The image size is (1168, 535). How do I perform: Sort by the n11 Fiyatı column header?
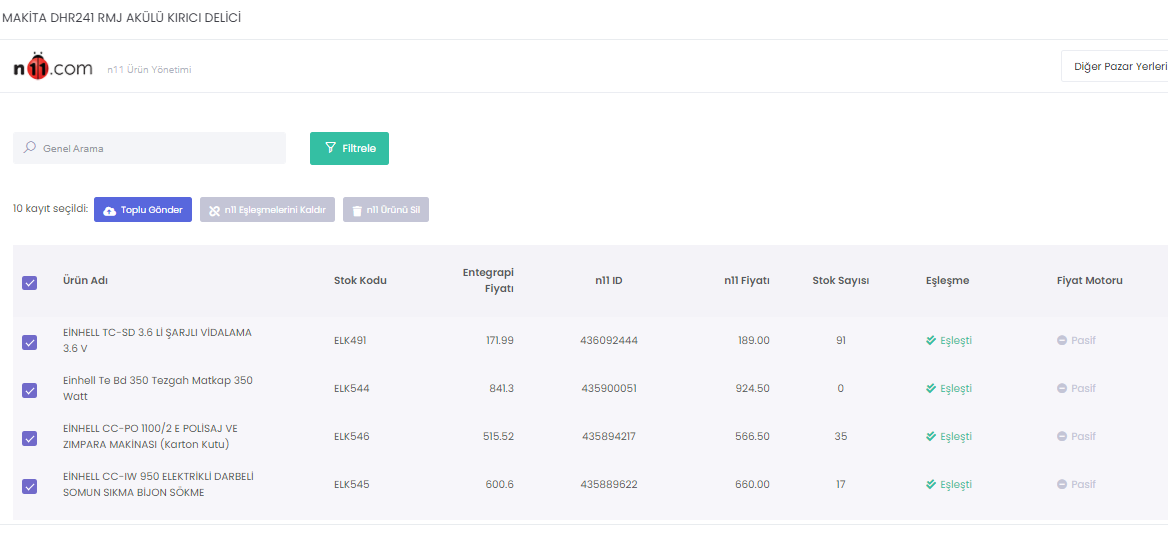click(x=746, y=281)
